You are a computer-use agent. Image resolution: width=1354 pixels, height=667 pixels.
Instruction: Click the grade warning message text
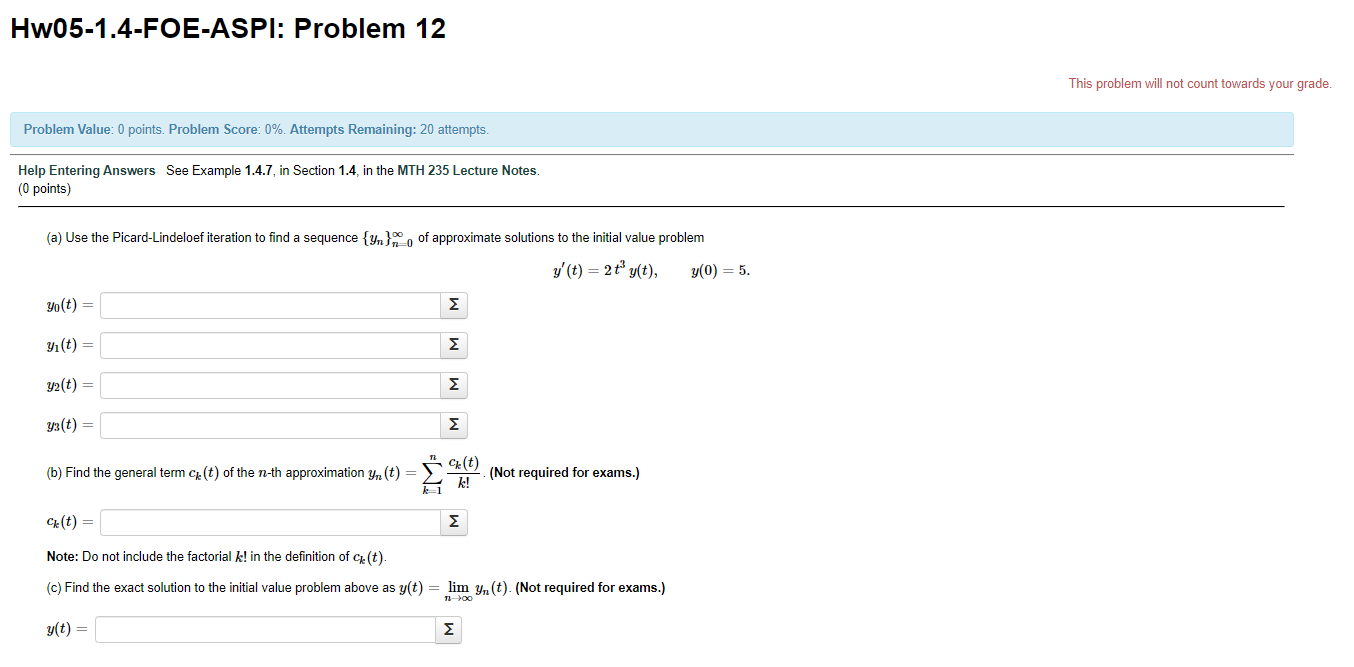tap(1199, 83)
